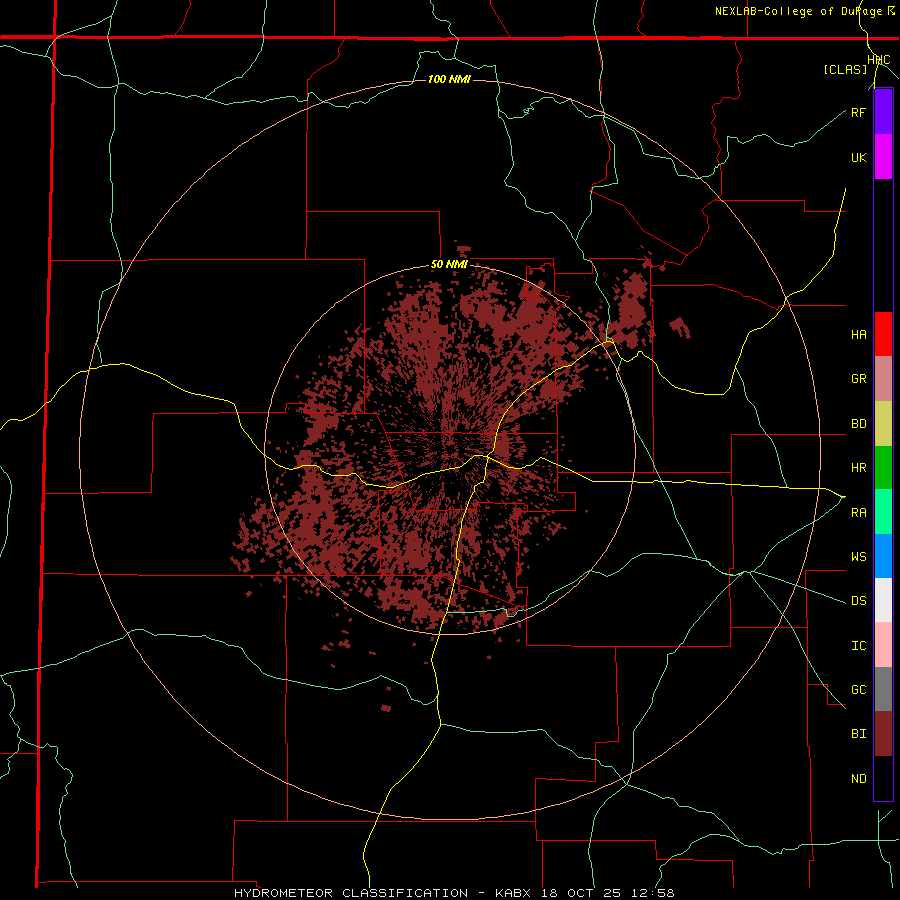
Task: Choose the blue WS legend swatch
Action: tap(883, 556)
